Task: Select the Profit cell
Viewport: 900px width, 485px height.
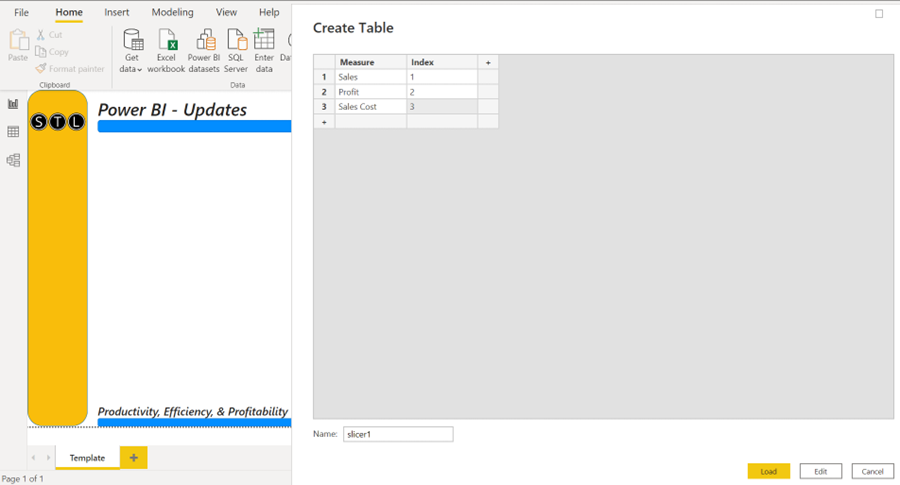Action: coord(371,92)
